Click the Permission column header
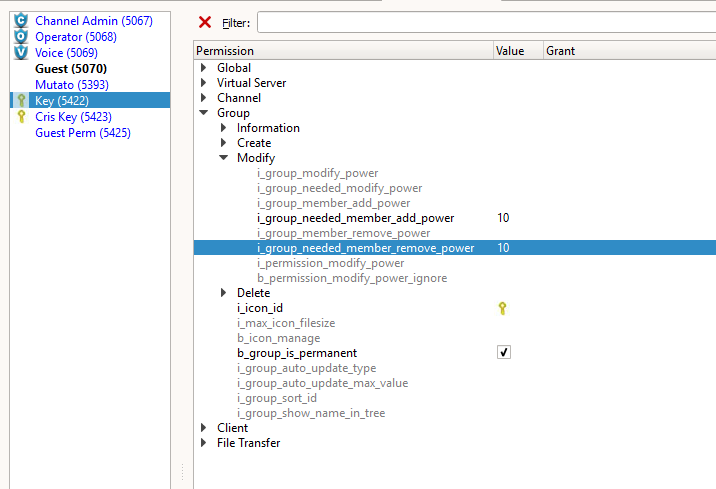The image size is (716, 489). [340, 50]
